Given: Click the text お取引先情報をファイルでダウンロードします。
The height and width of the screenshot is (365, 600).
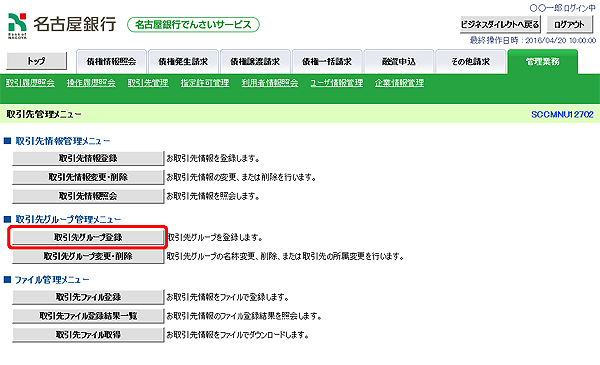Looking at the screenshot, I should [x=237, y=335].
